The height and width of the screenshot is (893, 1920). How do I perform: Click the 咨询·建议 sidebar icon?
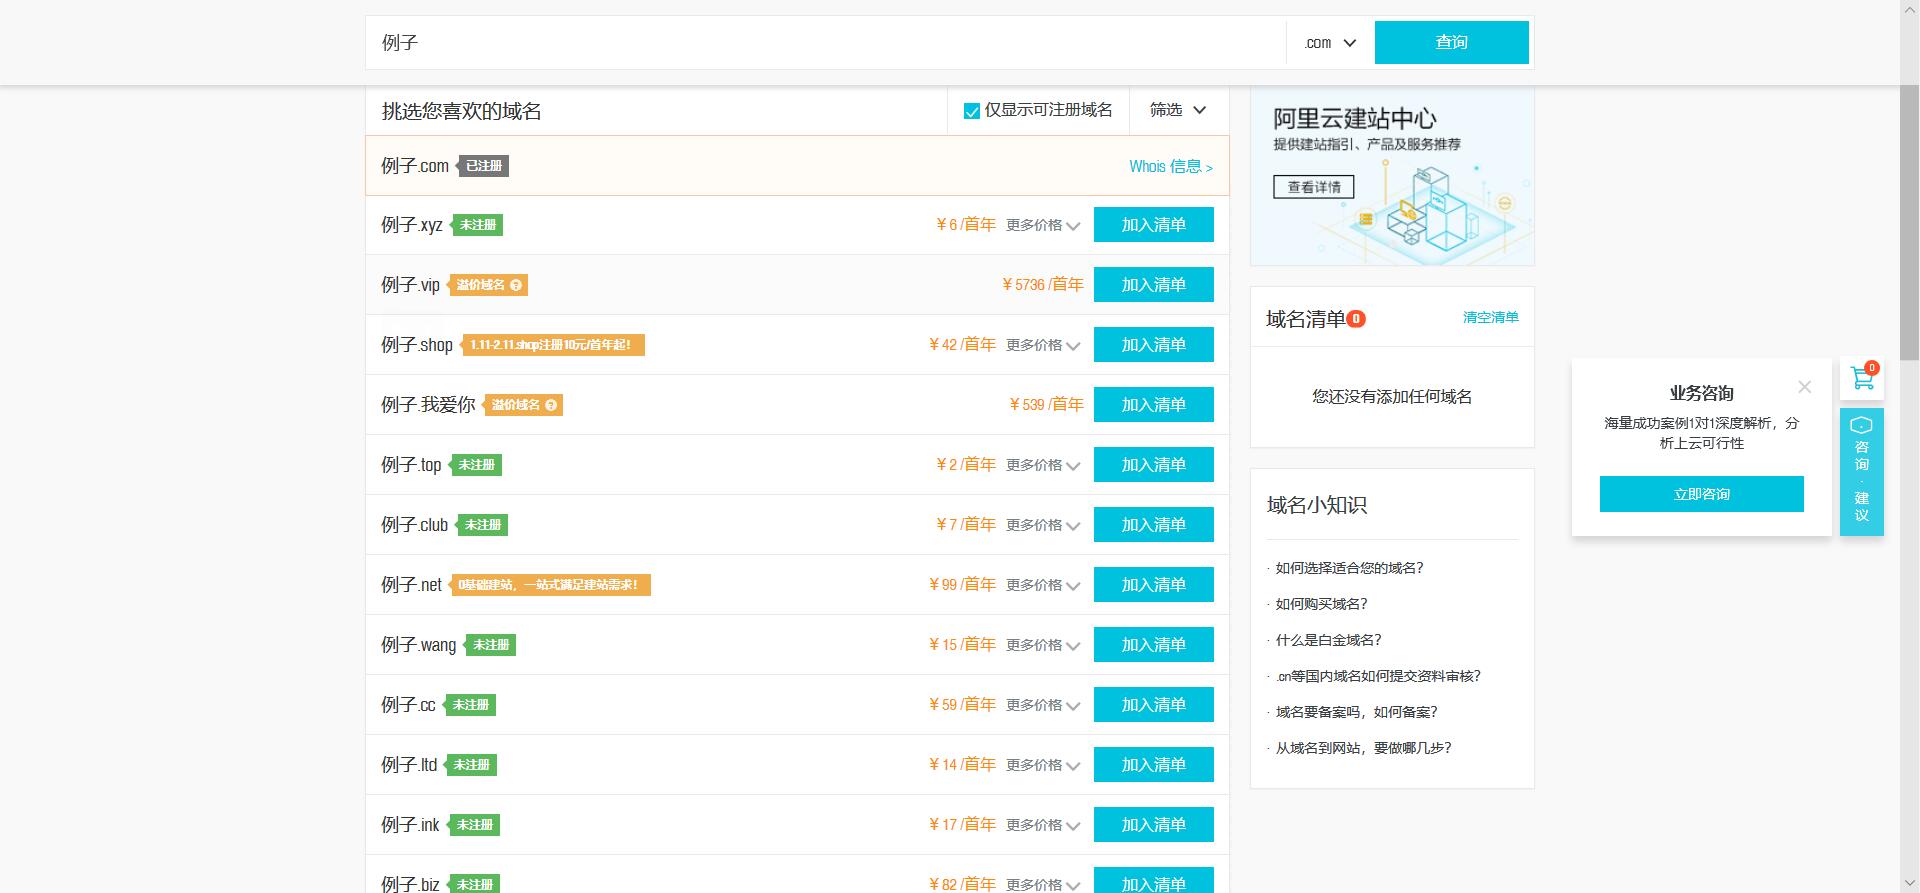click(x=1861, y=471)
